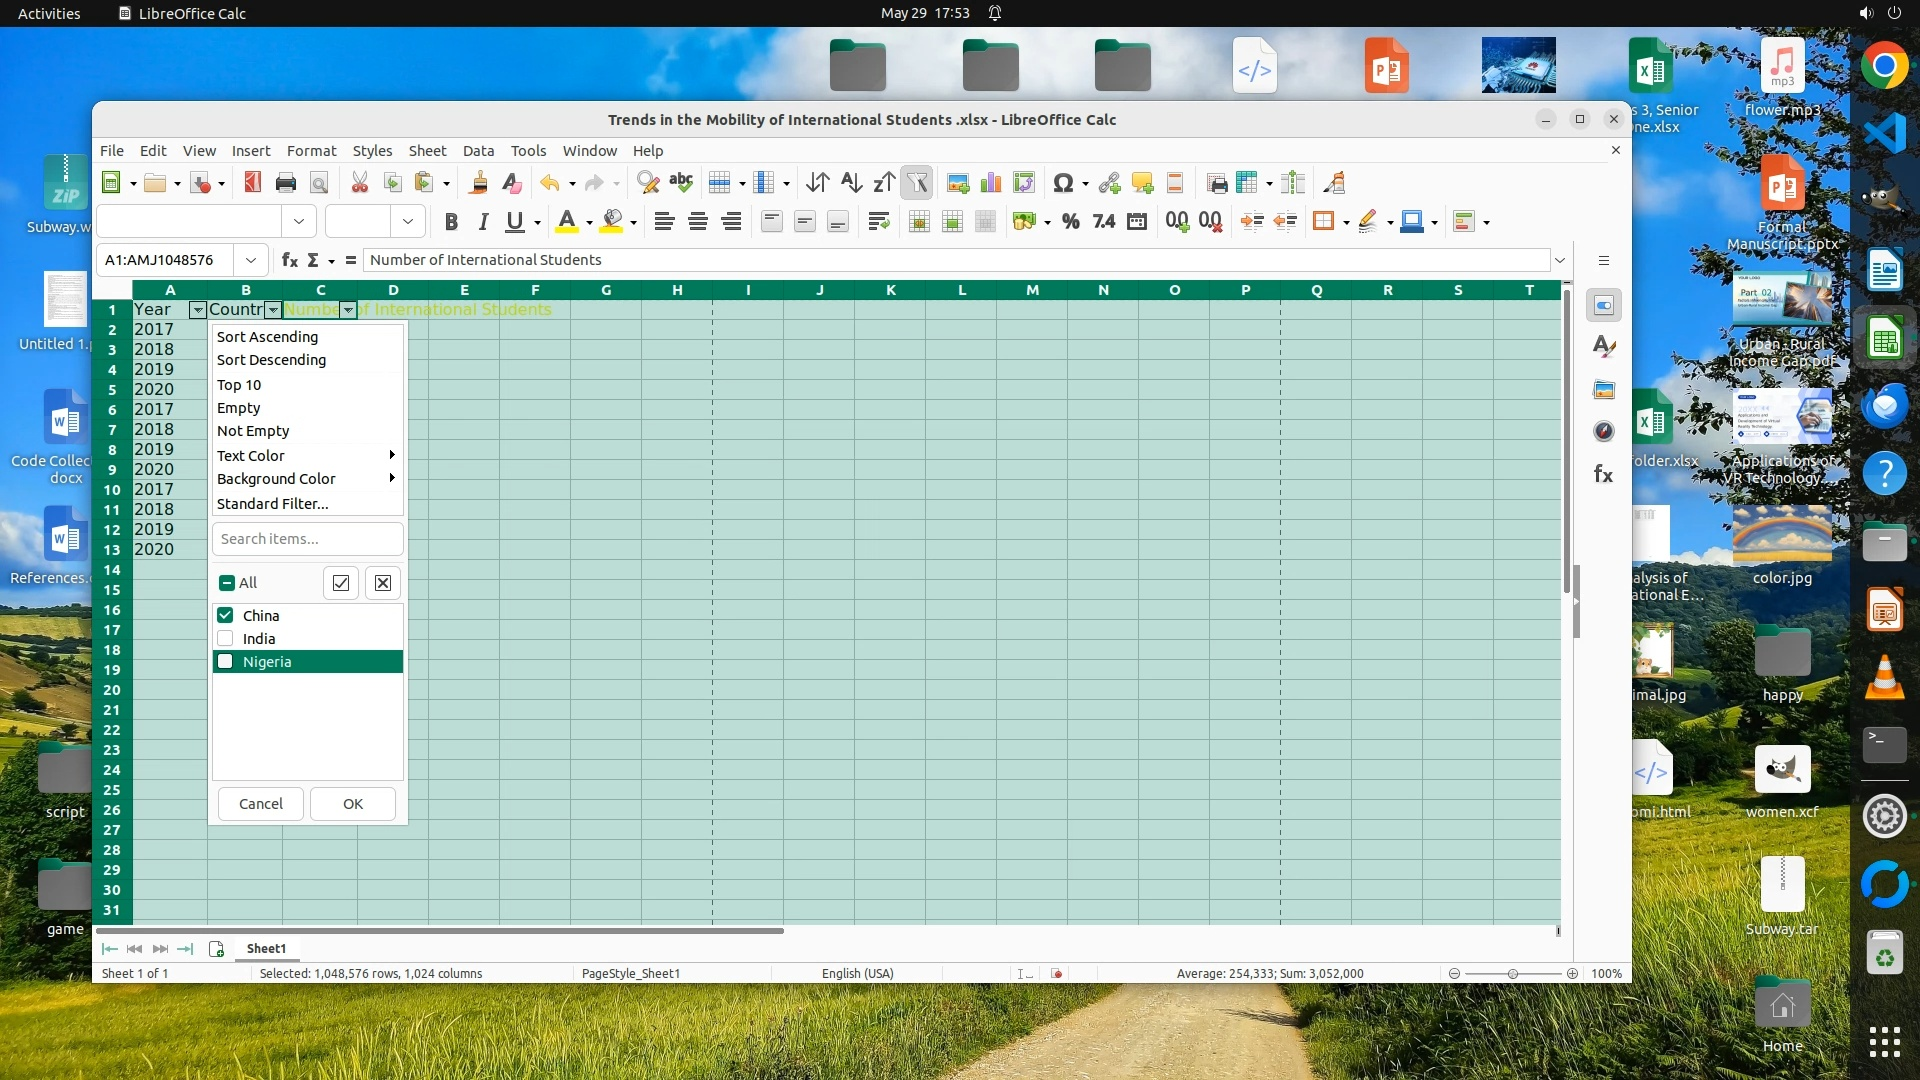Image resolution: width=1920 pixels, height=1080 pixels.
Task: Click the Export as PDF icon
Action: pyautogui.click(x=252, y=183)
